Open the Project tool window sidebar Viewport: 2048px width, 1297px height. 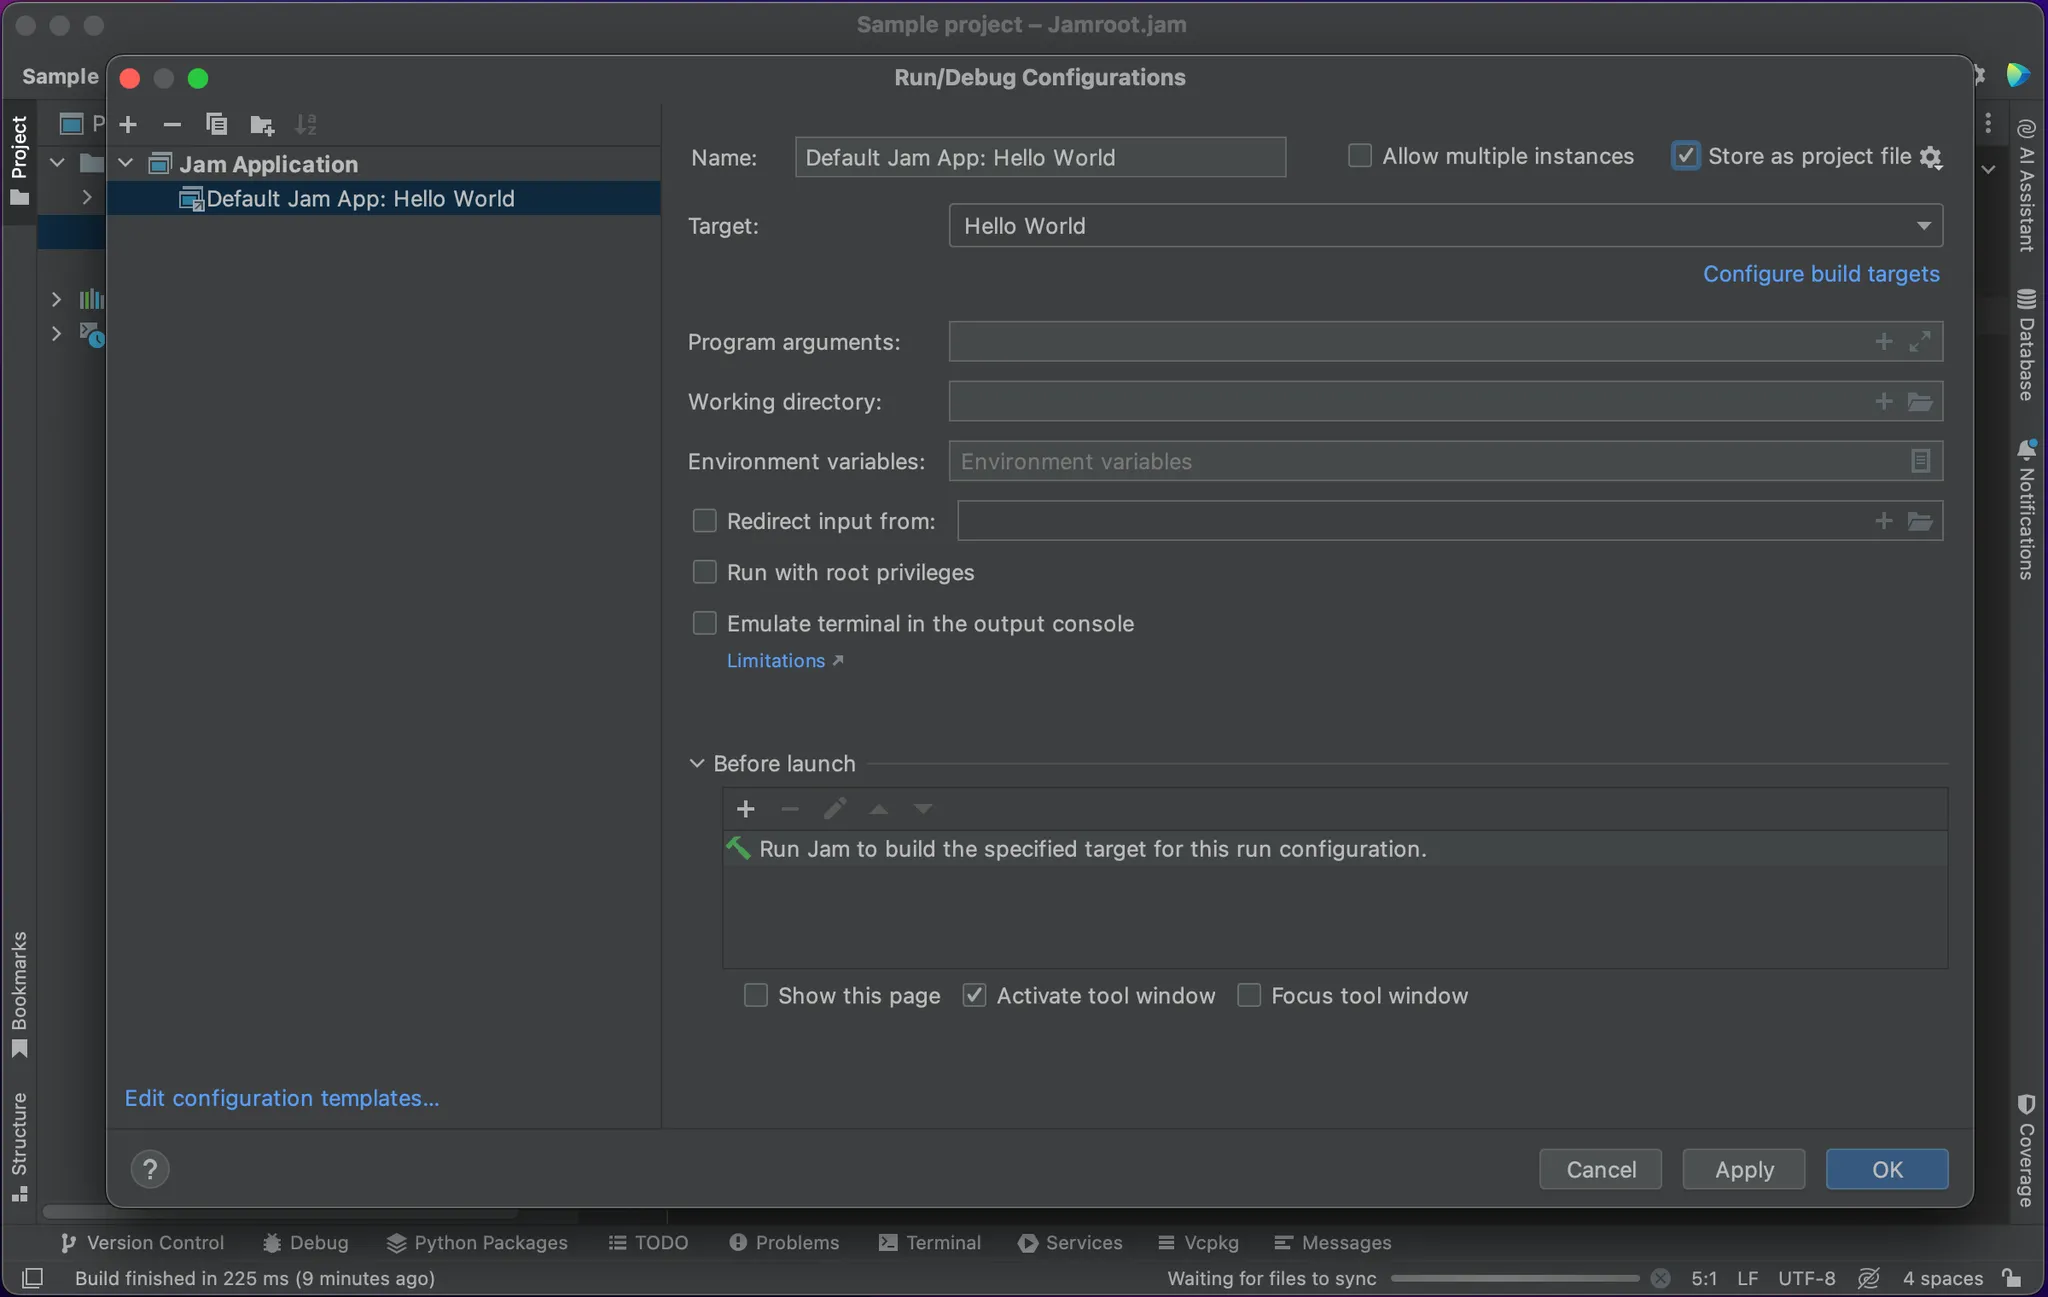point(19,160)
